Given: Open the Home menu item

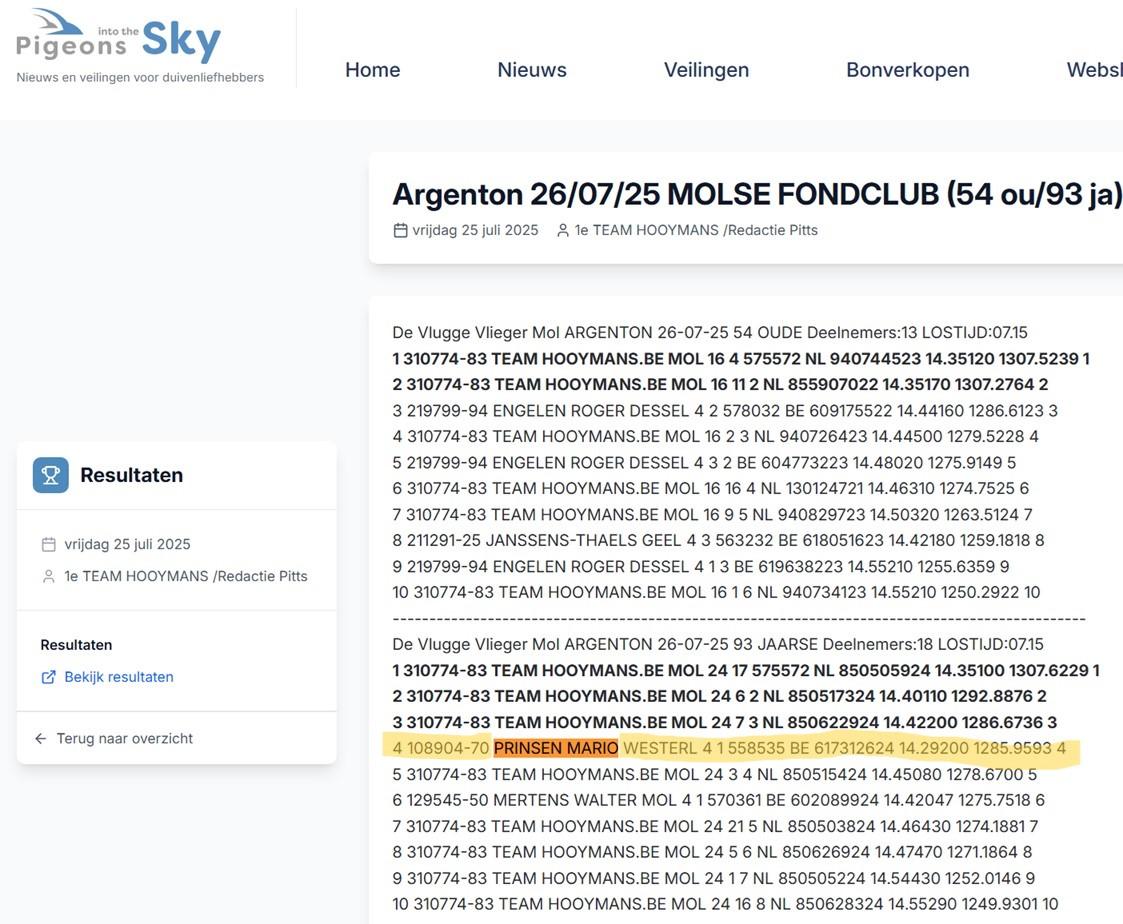Looking at the screenshot, I should click(x=372, y=68).
